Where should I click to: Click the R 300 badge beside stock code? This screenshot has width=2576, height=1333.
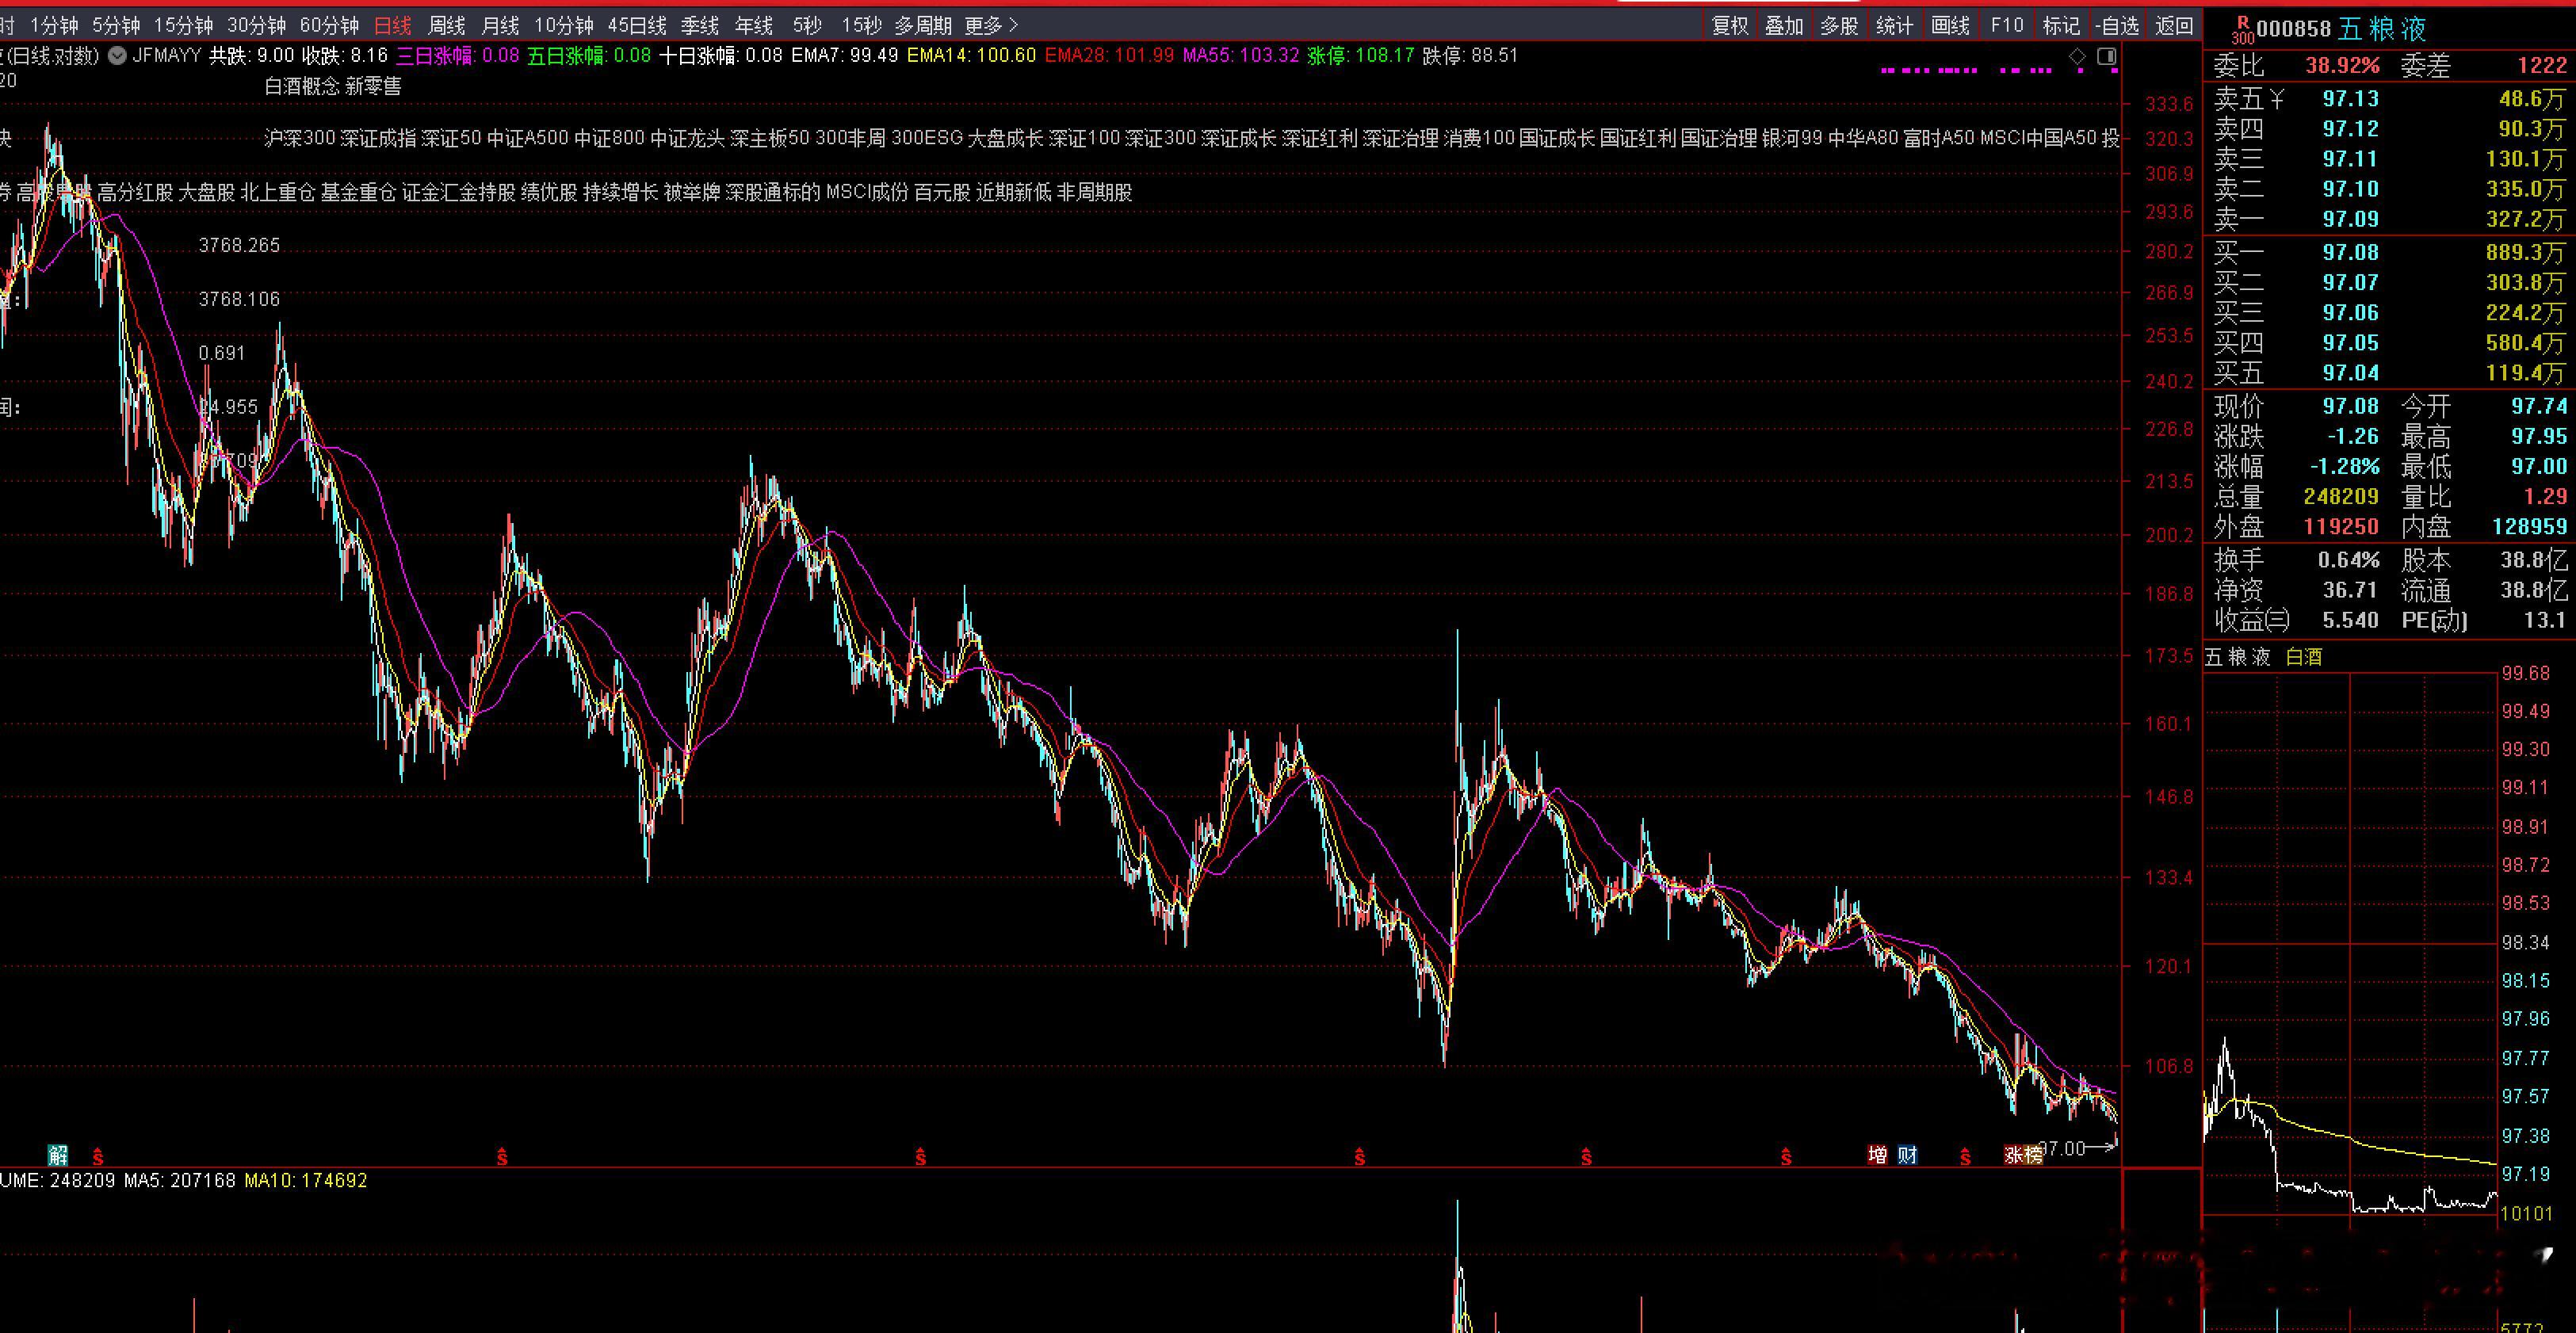(x=2242, y=29)
